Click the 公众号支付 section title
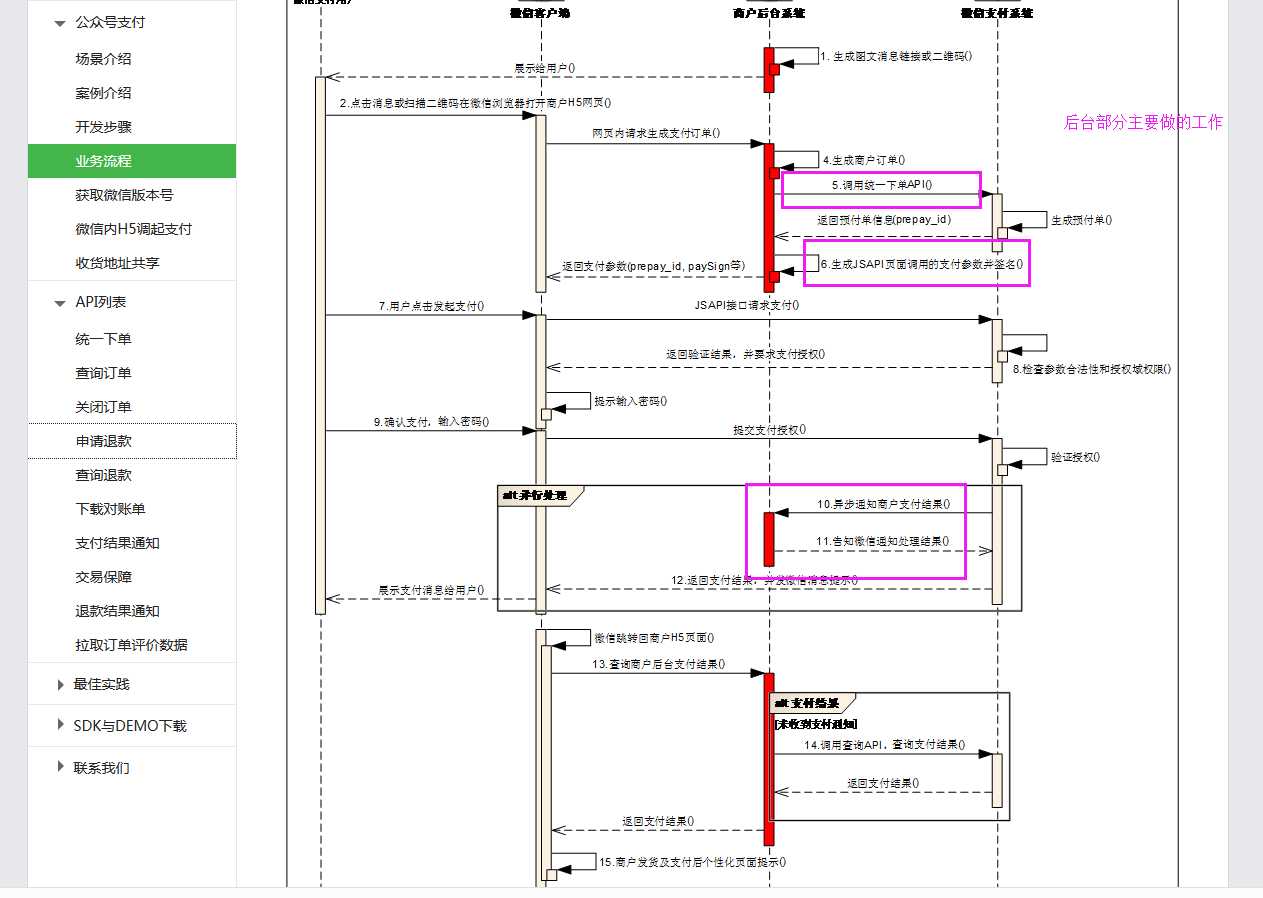Screen dimensions: 1263x898 click(x=110, y=22)
